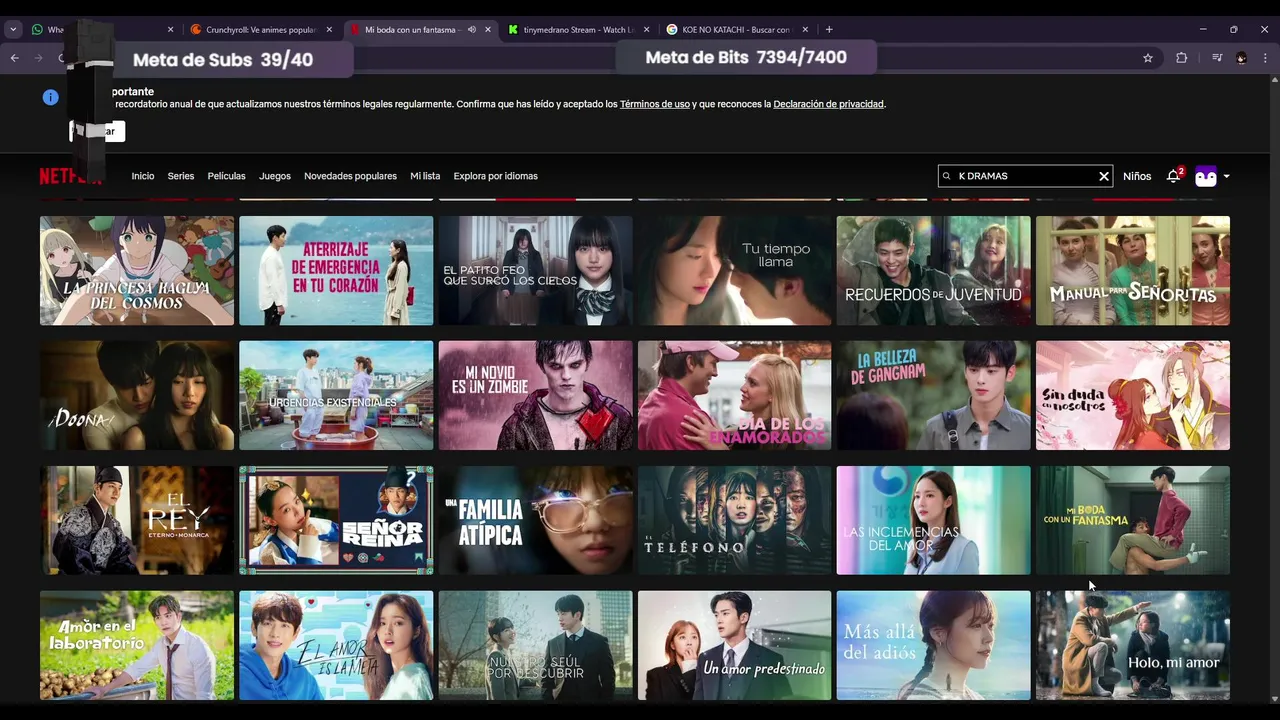The width and height of the screenshot is (1280, 720).
Task: Open the Doona thumbnail
Action: [137, 396]
